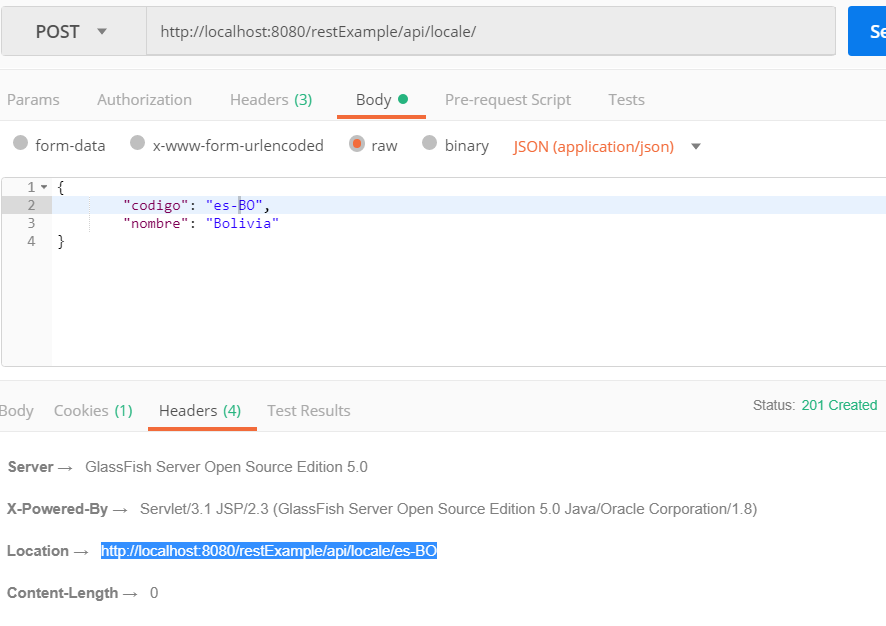The width and height of the screenshot is (886, 626).
Task: Select the request Body tab
Action: (381, 100)
